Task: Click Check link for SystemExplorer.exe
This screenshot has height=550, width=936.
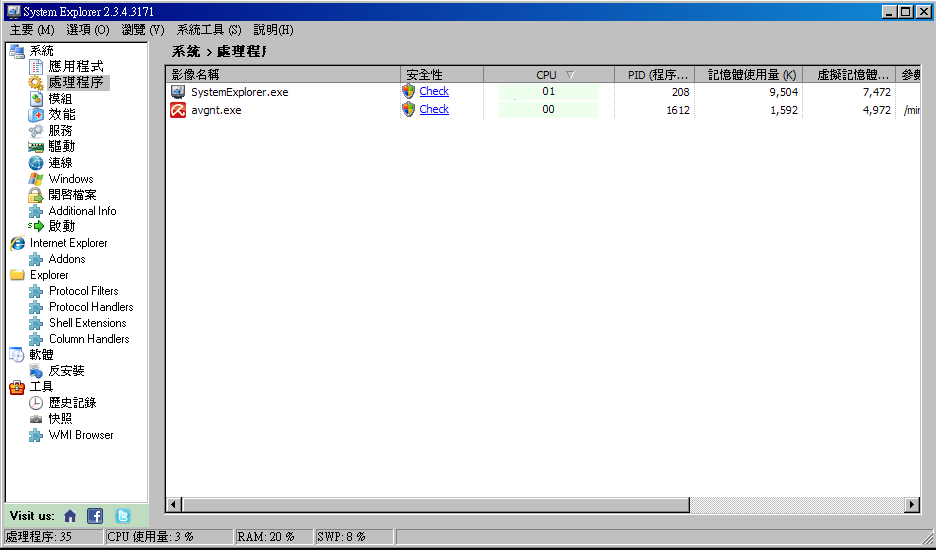Action: [434, 91]
